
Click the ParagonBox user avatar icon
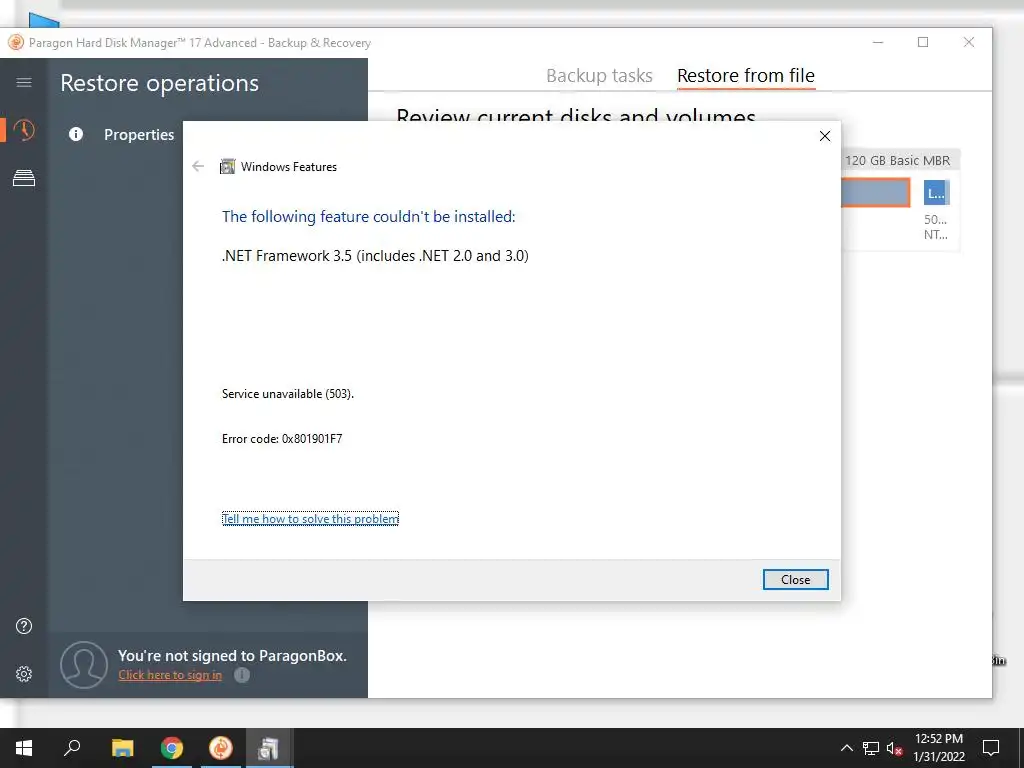click(84, 665)
